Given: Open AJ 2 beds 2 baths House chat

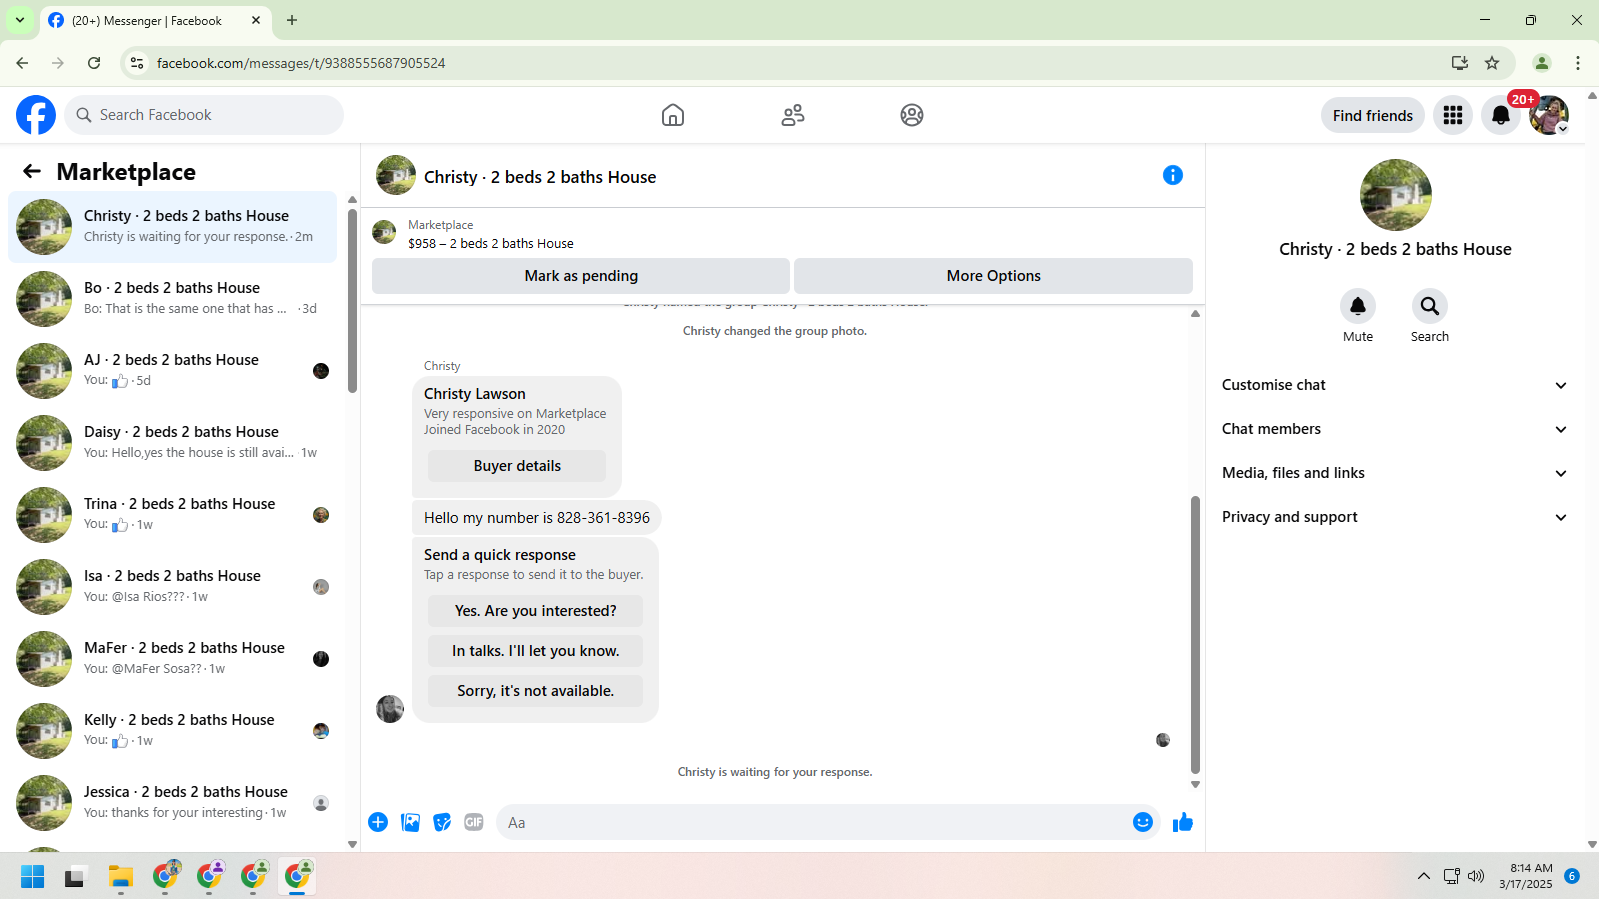Looking at the screenshot, I should coord(172,371).
